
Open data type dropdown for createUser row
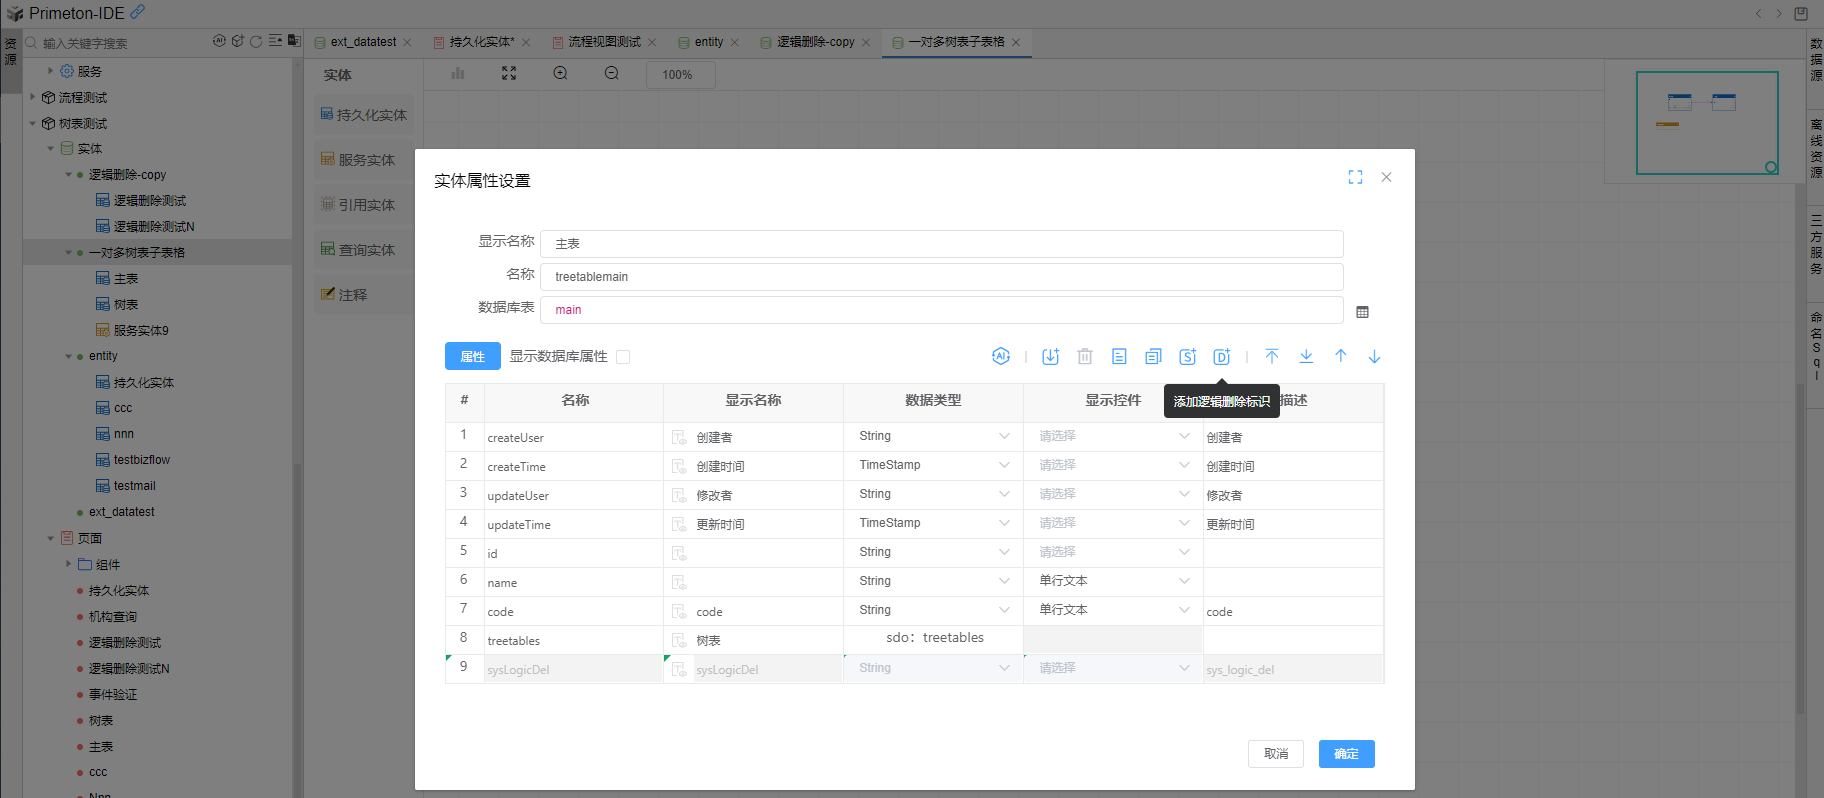pyautogui.click(x=1004, y=436)
